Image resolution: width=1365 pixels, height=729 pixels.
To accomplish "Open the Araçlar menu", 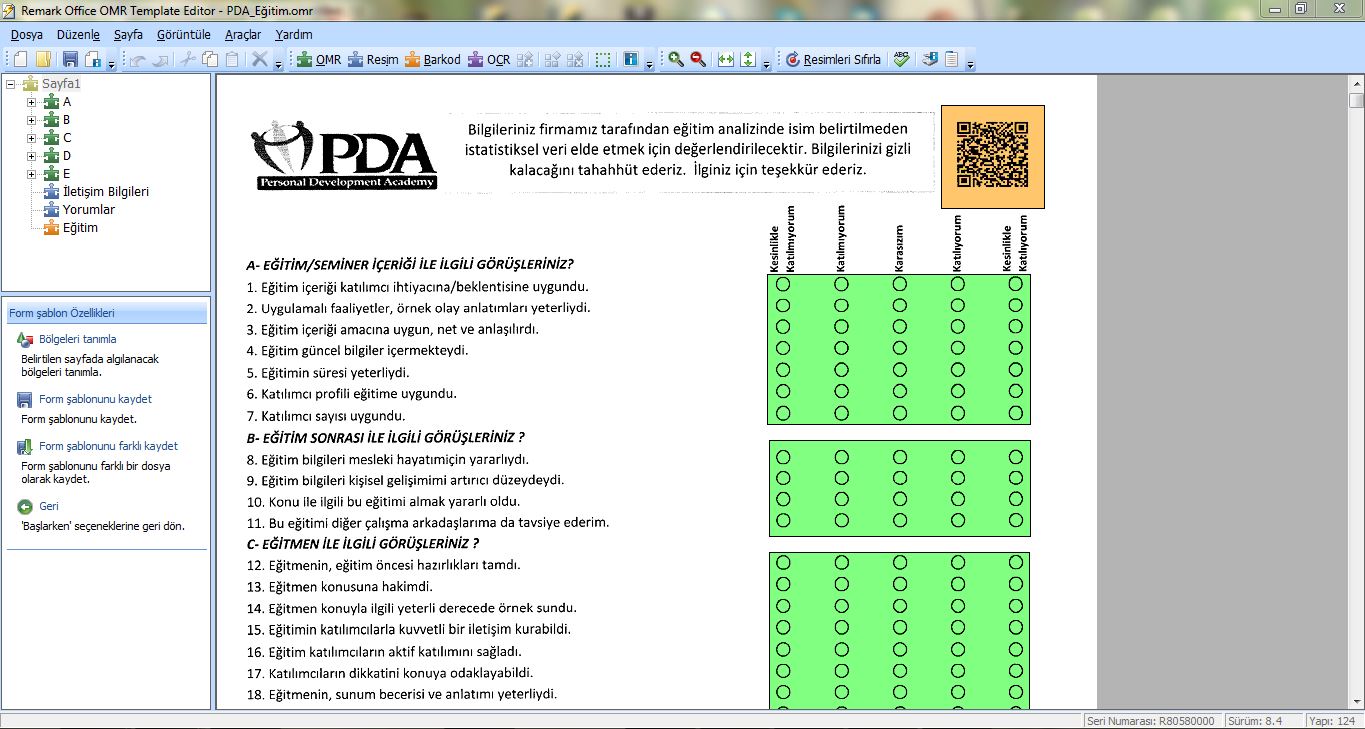I will click(x=243, y=34).
